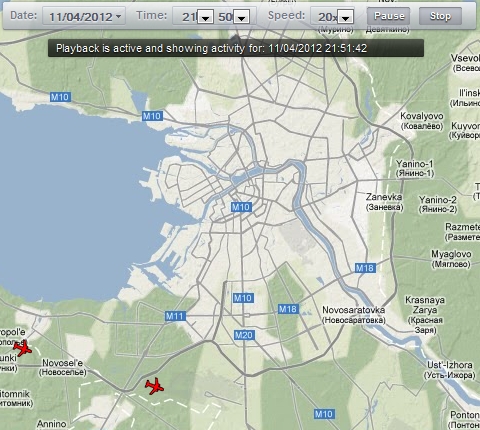
Task: Expand the hour dropdown arrow
Action: [x=206, y=17]
